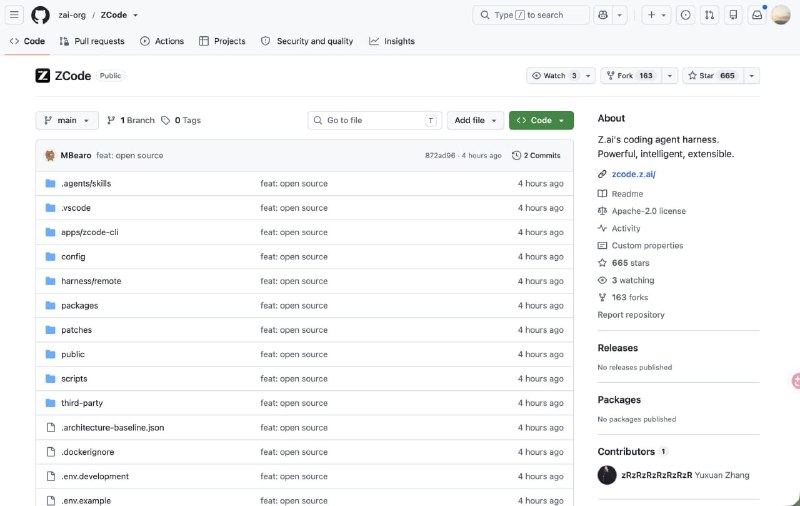Open the Security and quality tab
The height and width of the screenshot is (506, 800).
[x=307, y=41]
